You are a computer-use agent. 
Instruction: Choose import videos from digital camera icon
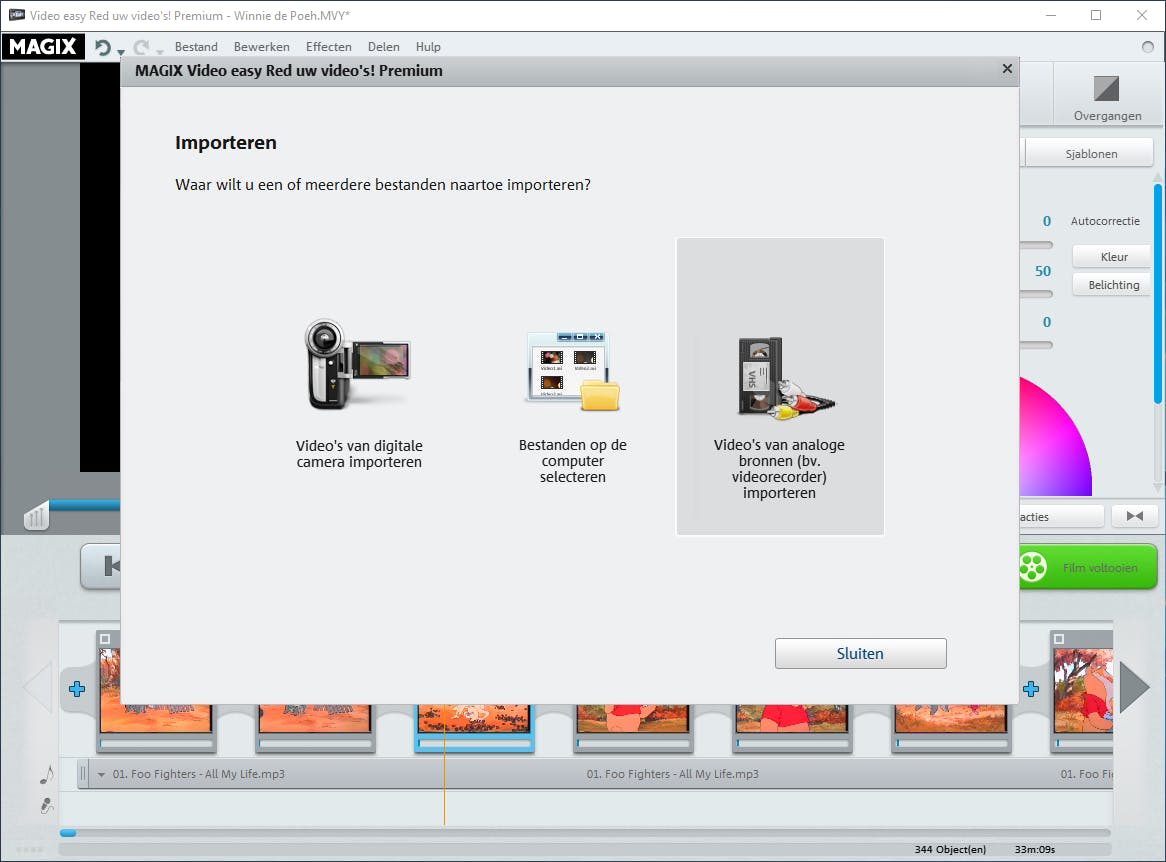(x=358, y=364)
